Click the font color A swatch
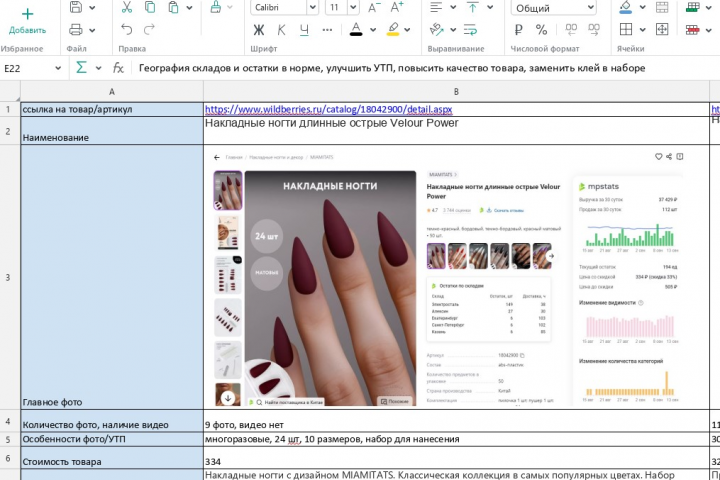 (x=356, y=30)
